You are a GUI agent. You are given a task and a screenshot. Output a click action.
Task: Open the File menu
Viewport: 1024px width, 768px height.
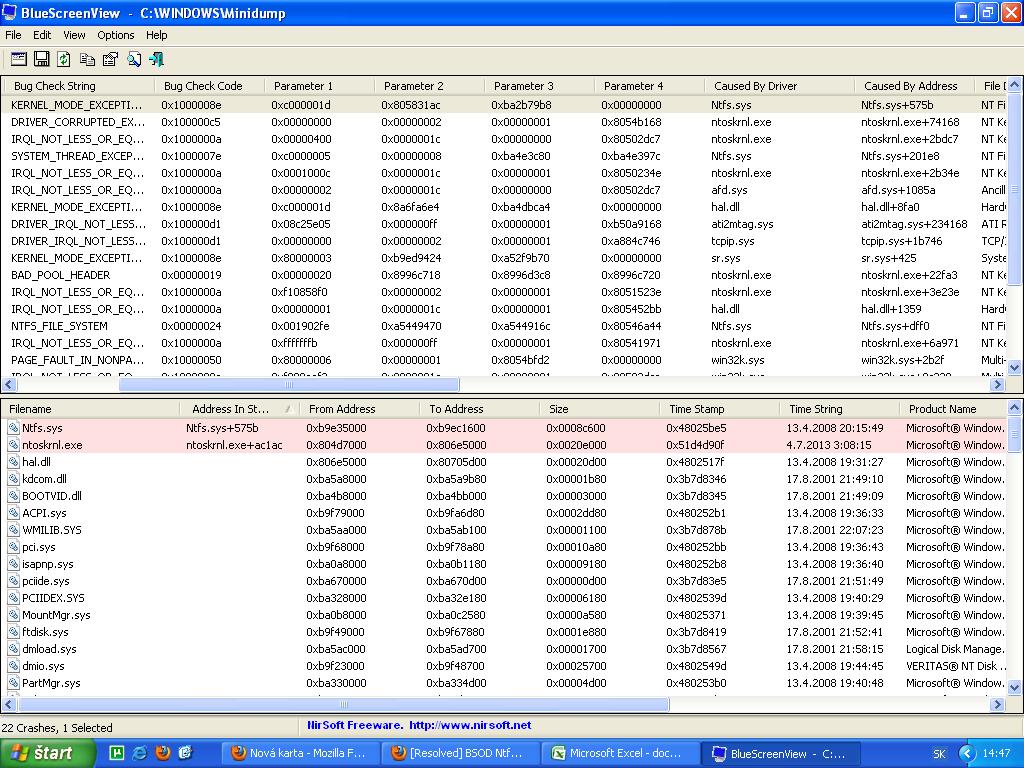point(13,35)
